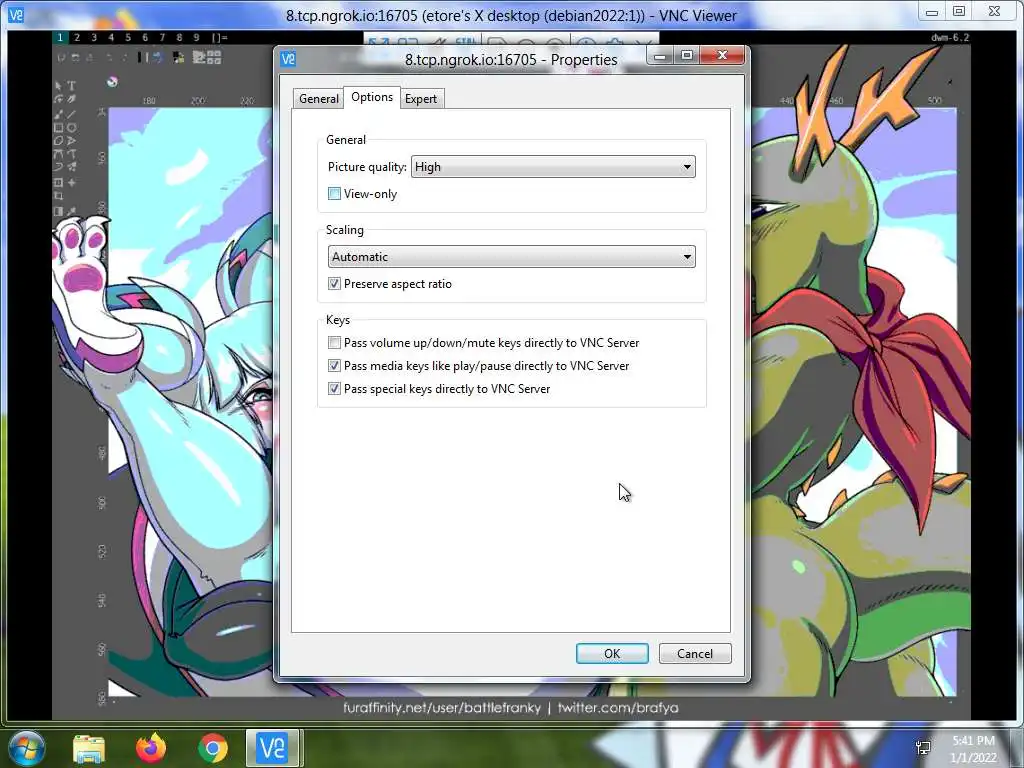Screen dimensions: 1024x768
Task: Select the Options tab
Action: (x=372, y=97)
